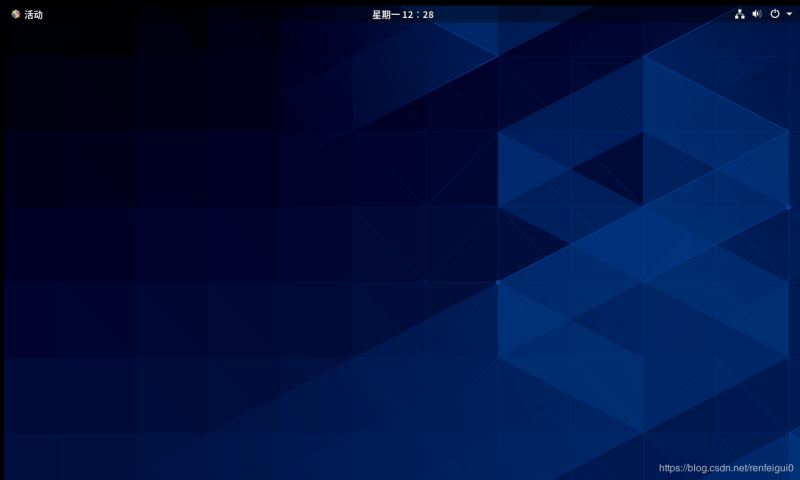Click empty top bar right of clock
The width and height of the screenshot is (800, 480).
[580, 14]
